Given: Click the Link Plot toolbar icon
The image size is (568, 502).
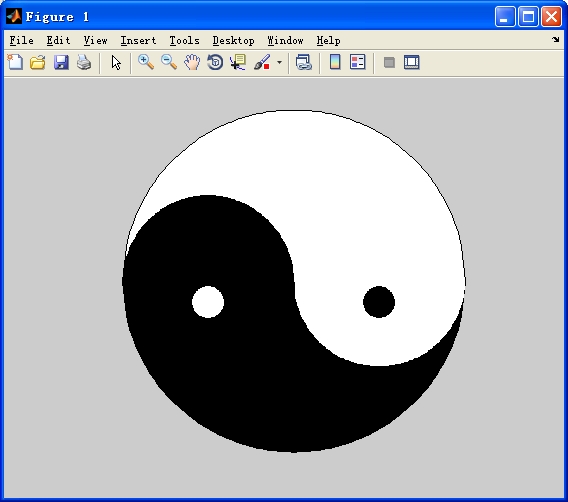Looking at the screenshot, I should 304,62.
